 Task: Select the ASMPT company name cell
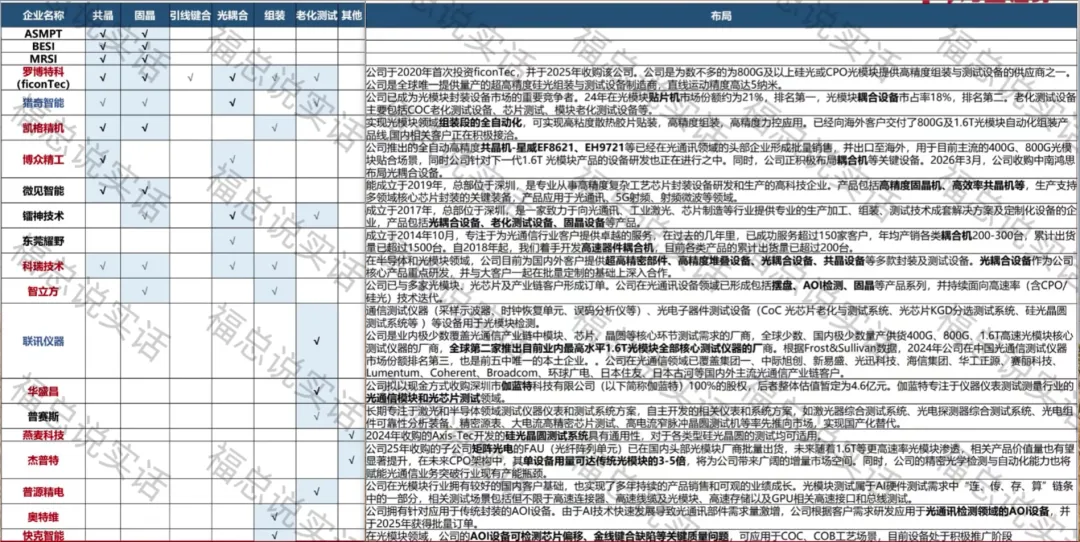click(42, 33)
